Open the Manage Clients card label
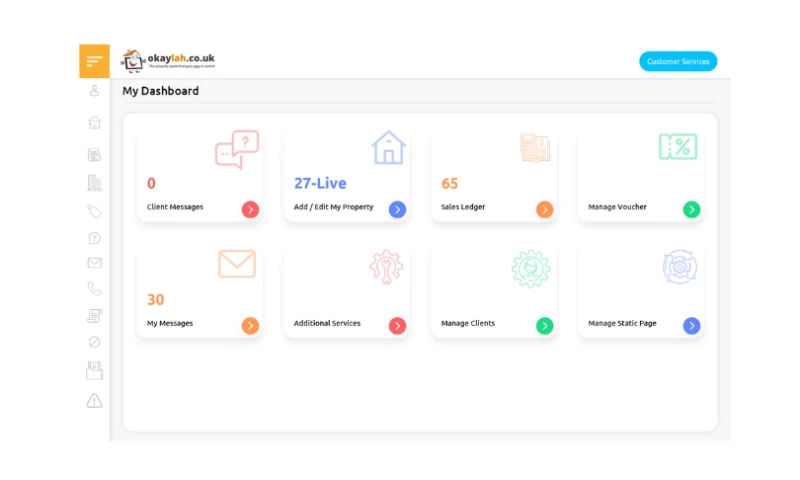This screenshot has height=480, width=800. 467,324
